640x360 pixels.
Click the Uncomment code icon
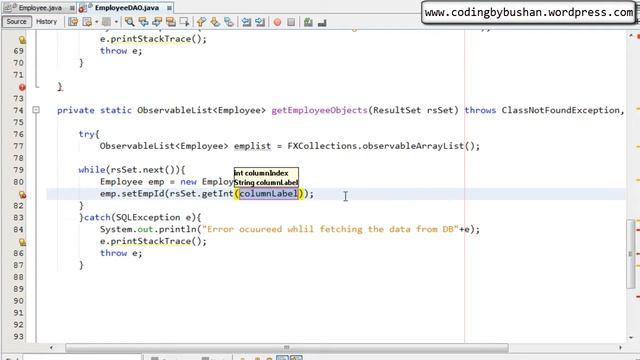click(322, 22)
